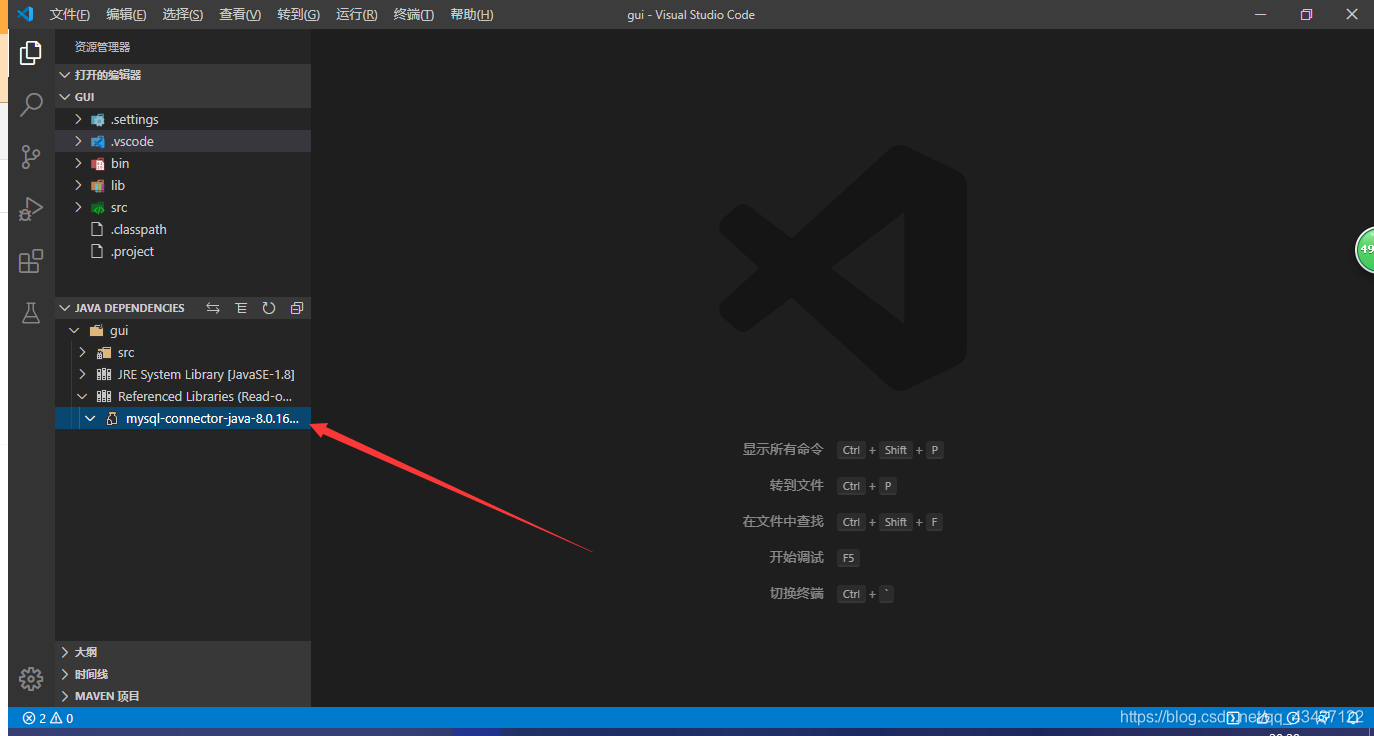Select mysql-connector-java-8.0.16 jar entry
This screenshot has width=1374, height=736.
tap(183, 418)
